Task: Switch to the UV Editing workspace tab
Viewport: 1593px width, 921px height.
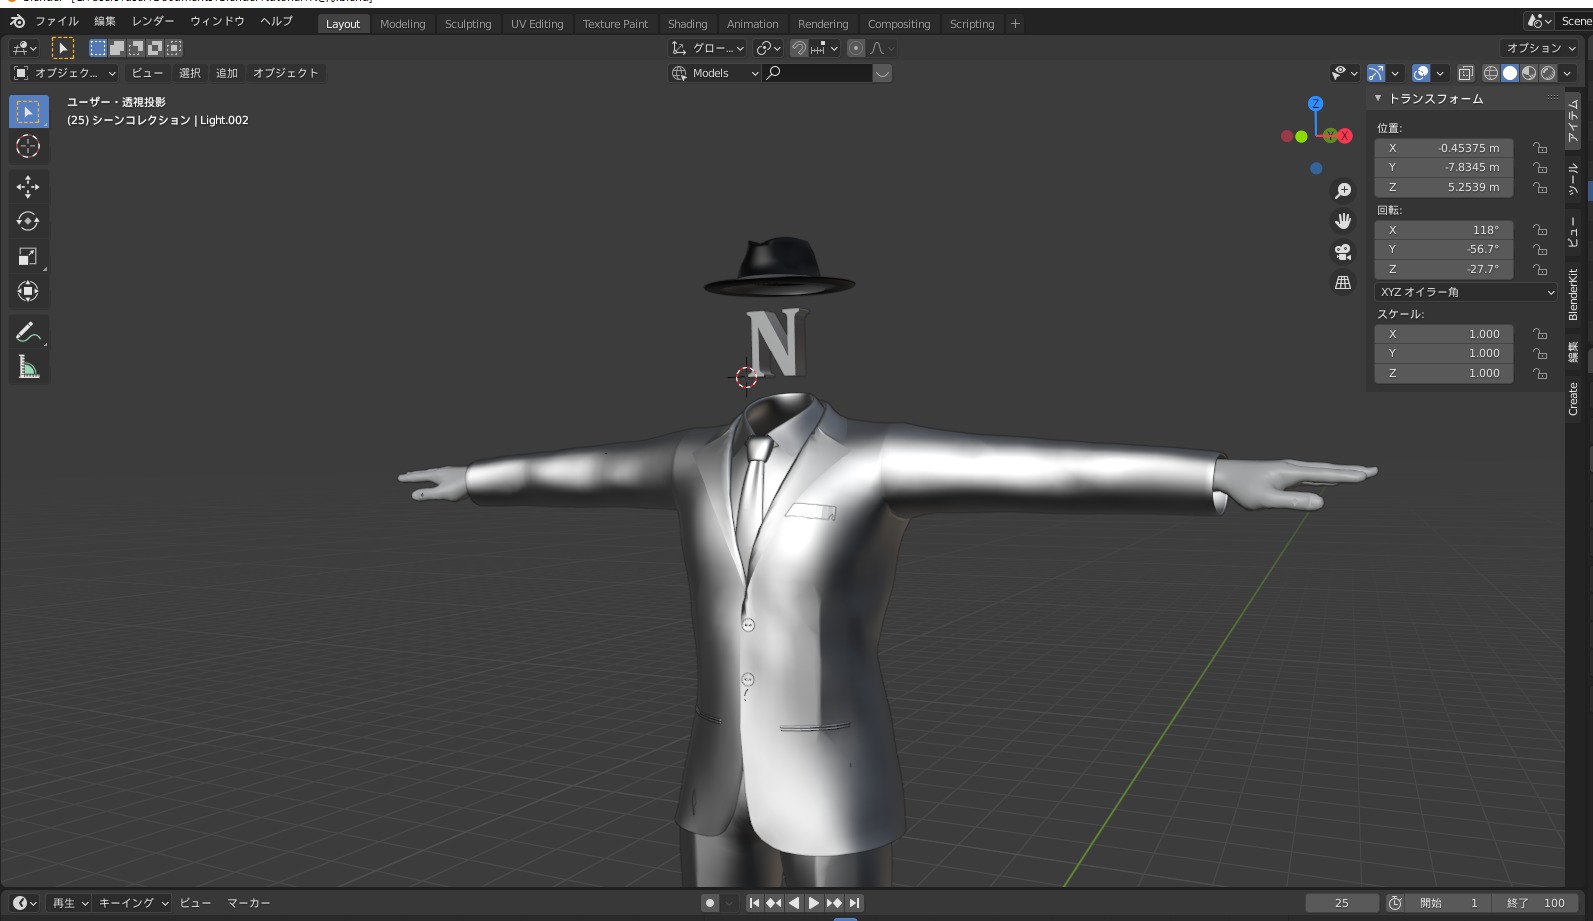Action: pos(537,24)
